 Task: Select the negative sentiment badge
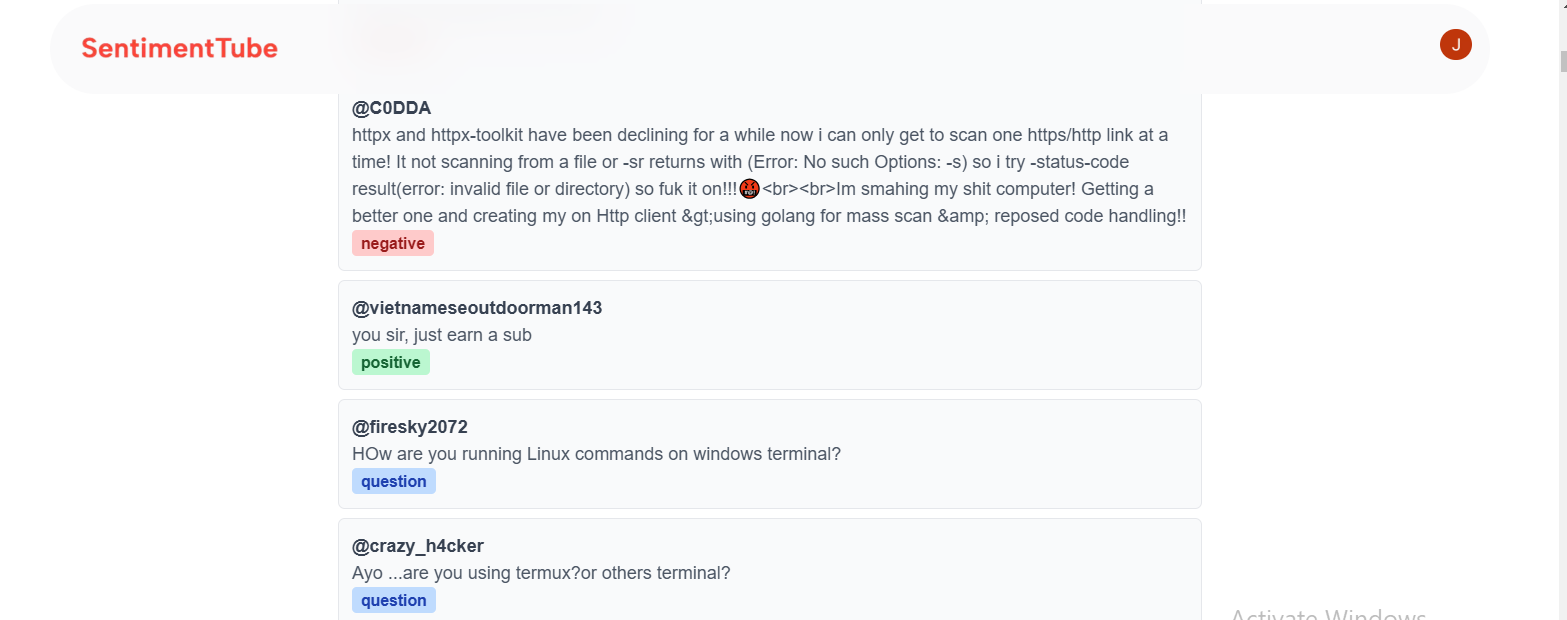(392, 243)
